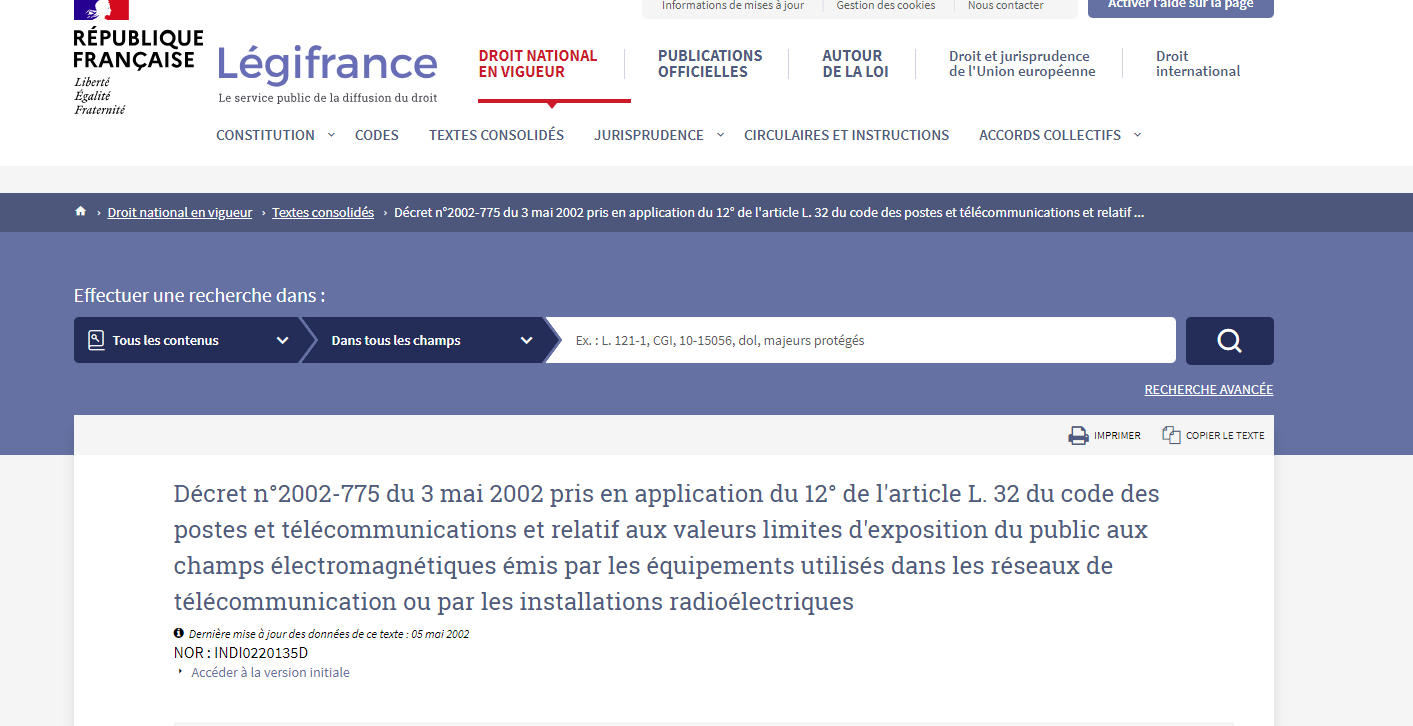Viewport: 1413px width, 726px height.
Task: Open the Codes menu item
Action: [x=376, y=135]
